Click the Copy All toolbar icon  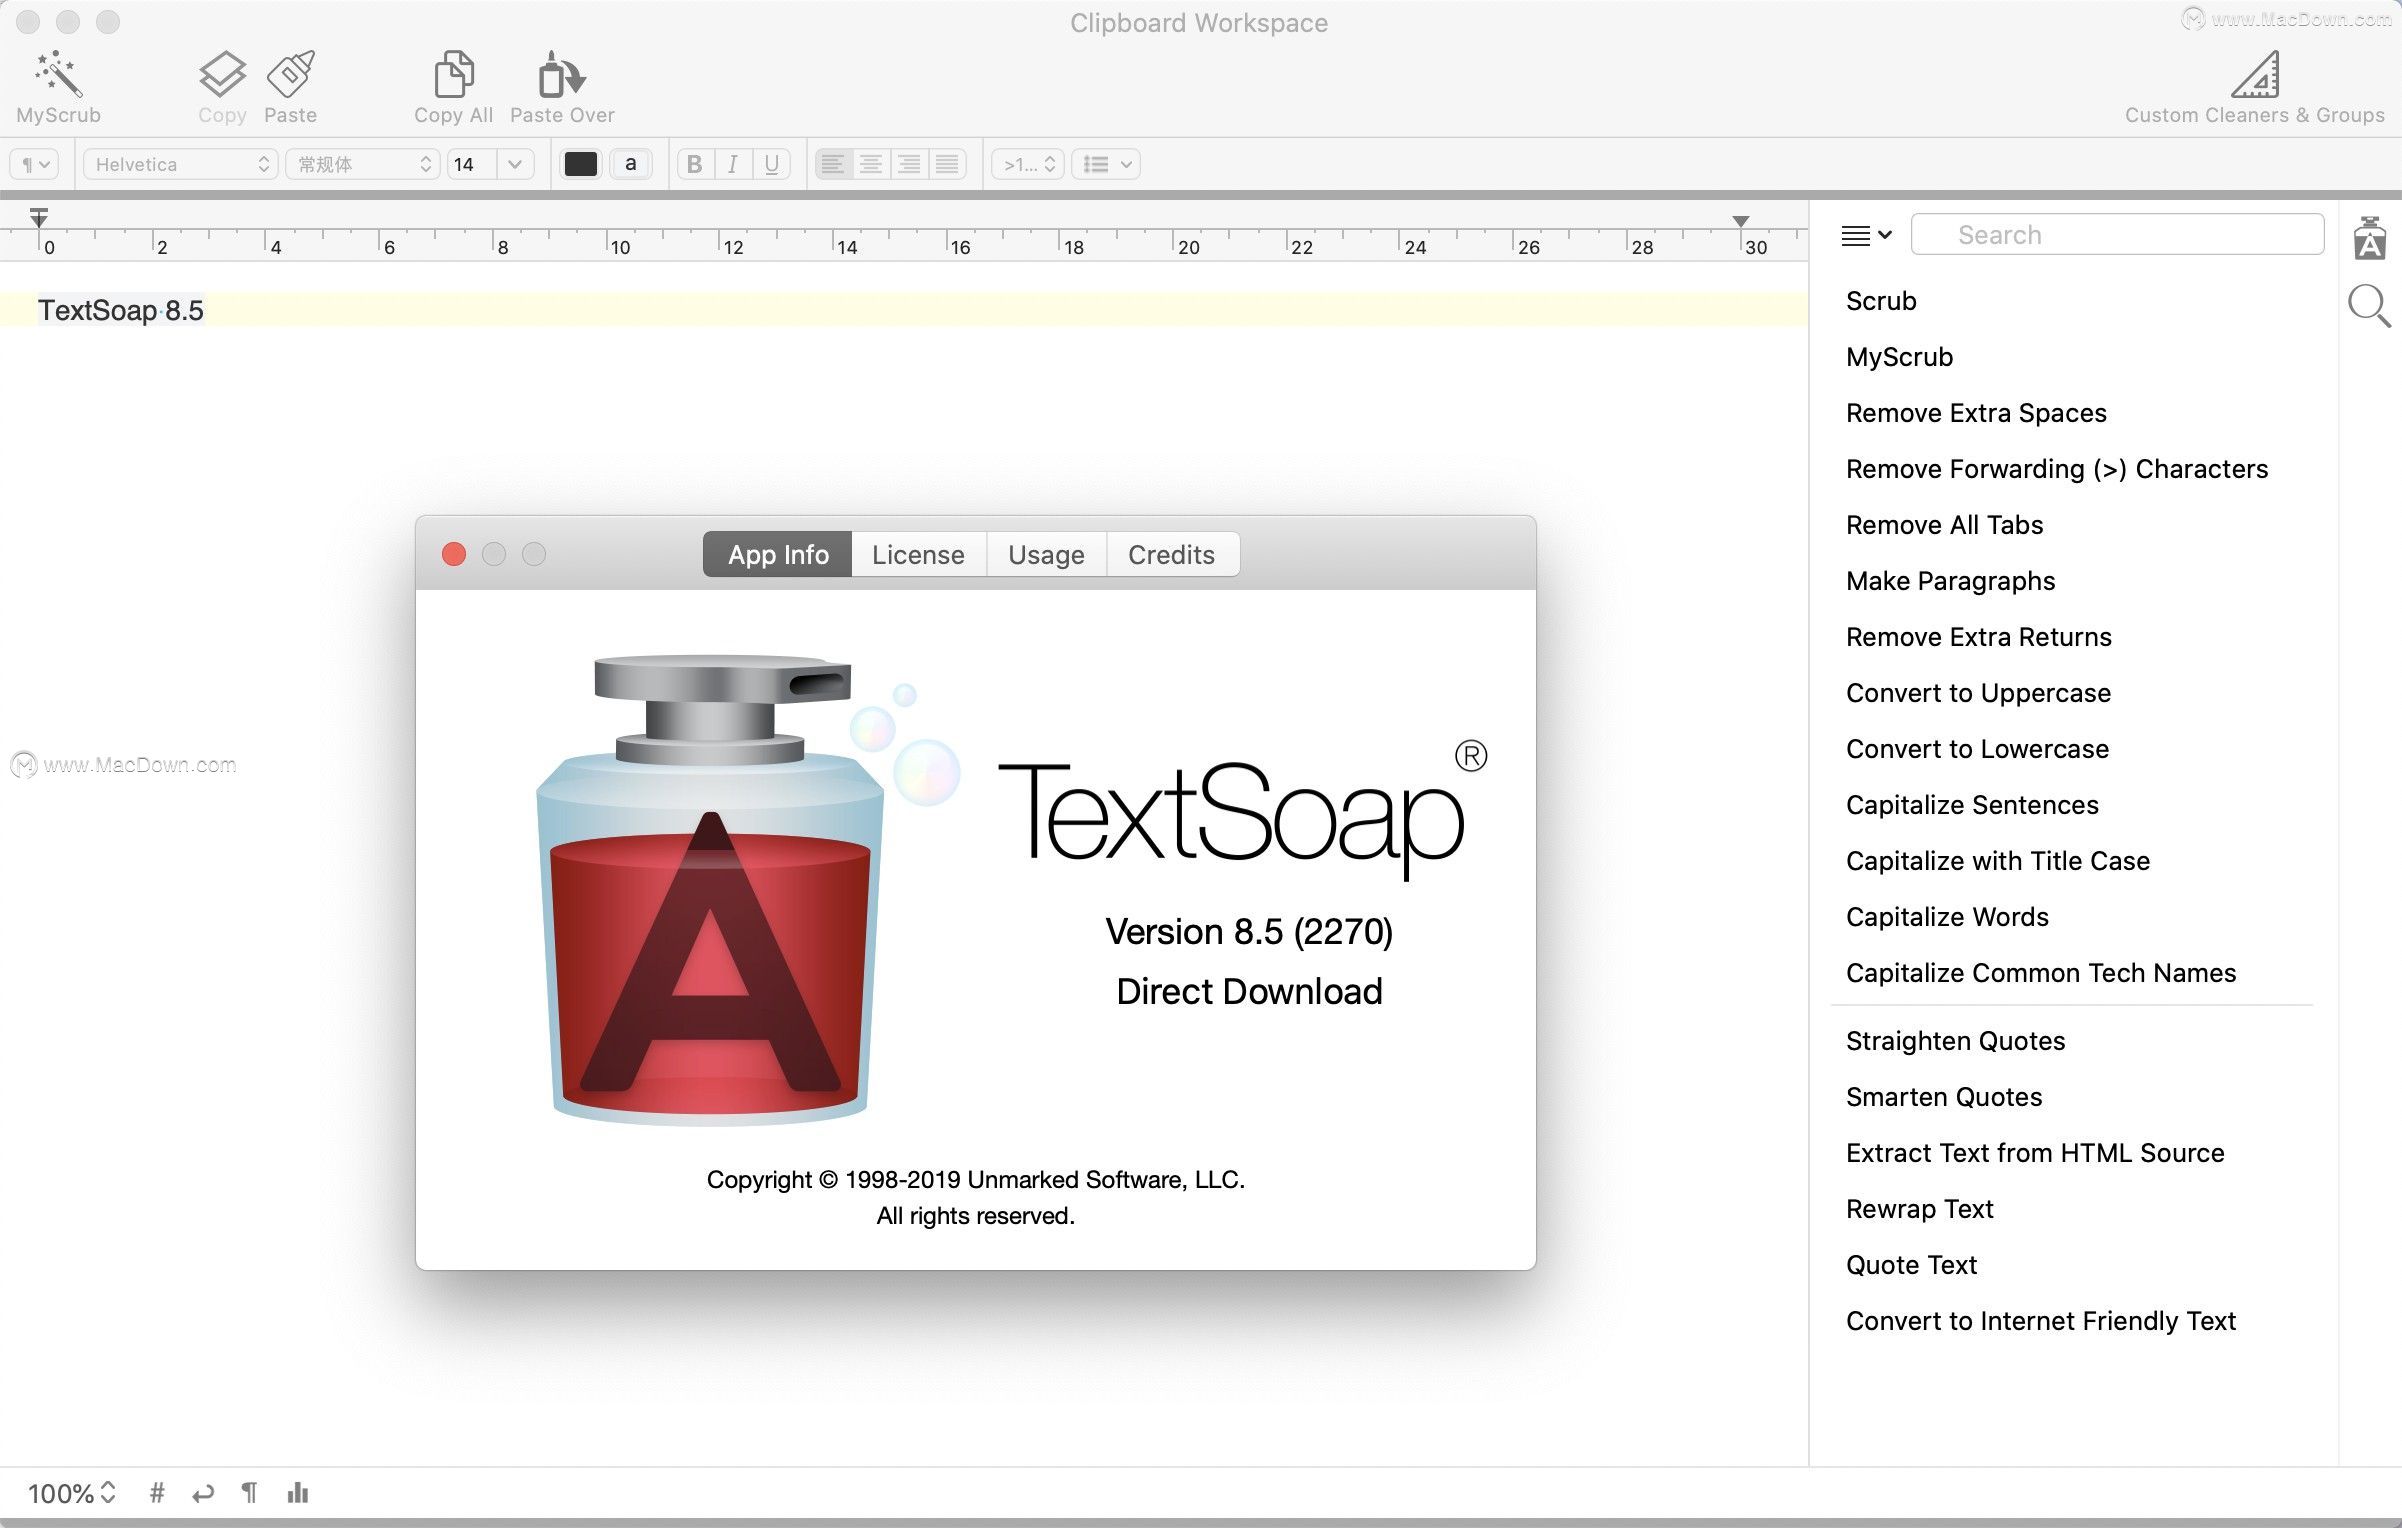click(454, 75)
